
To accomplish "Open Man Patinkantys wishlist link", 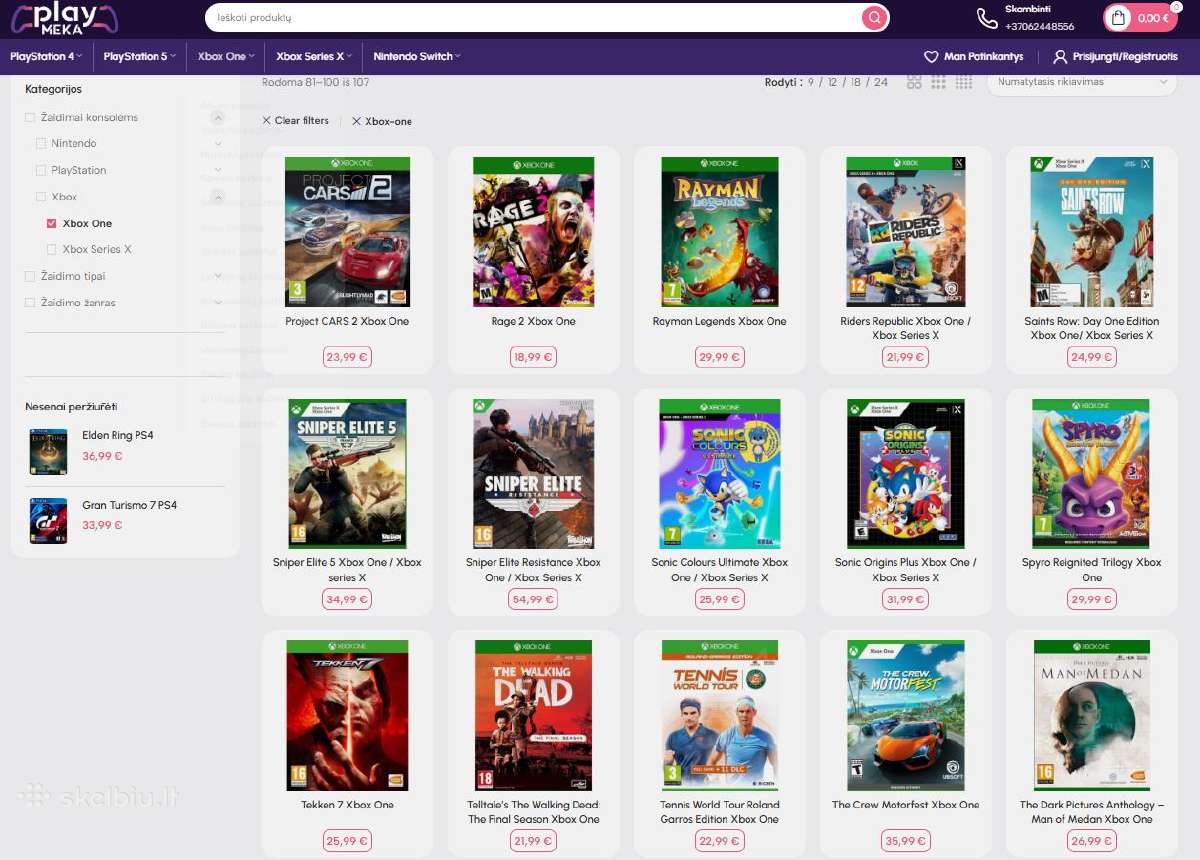I will point(974,57).
